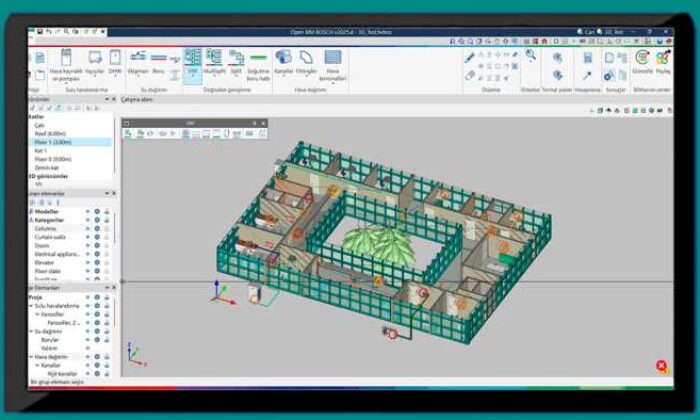Open the Yayıcılar dropdown arrow
700x420 pixels.
95,77
